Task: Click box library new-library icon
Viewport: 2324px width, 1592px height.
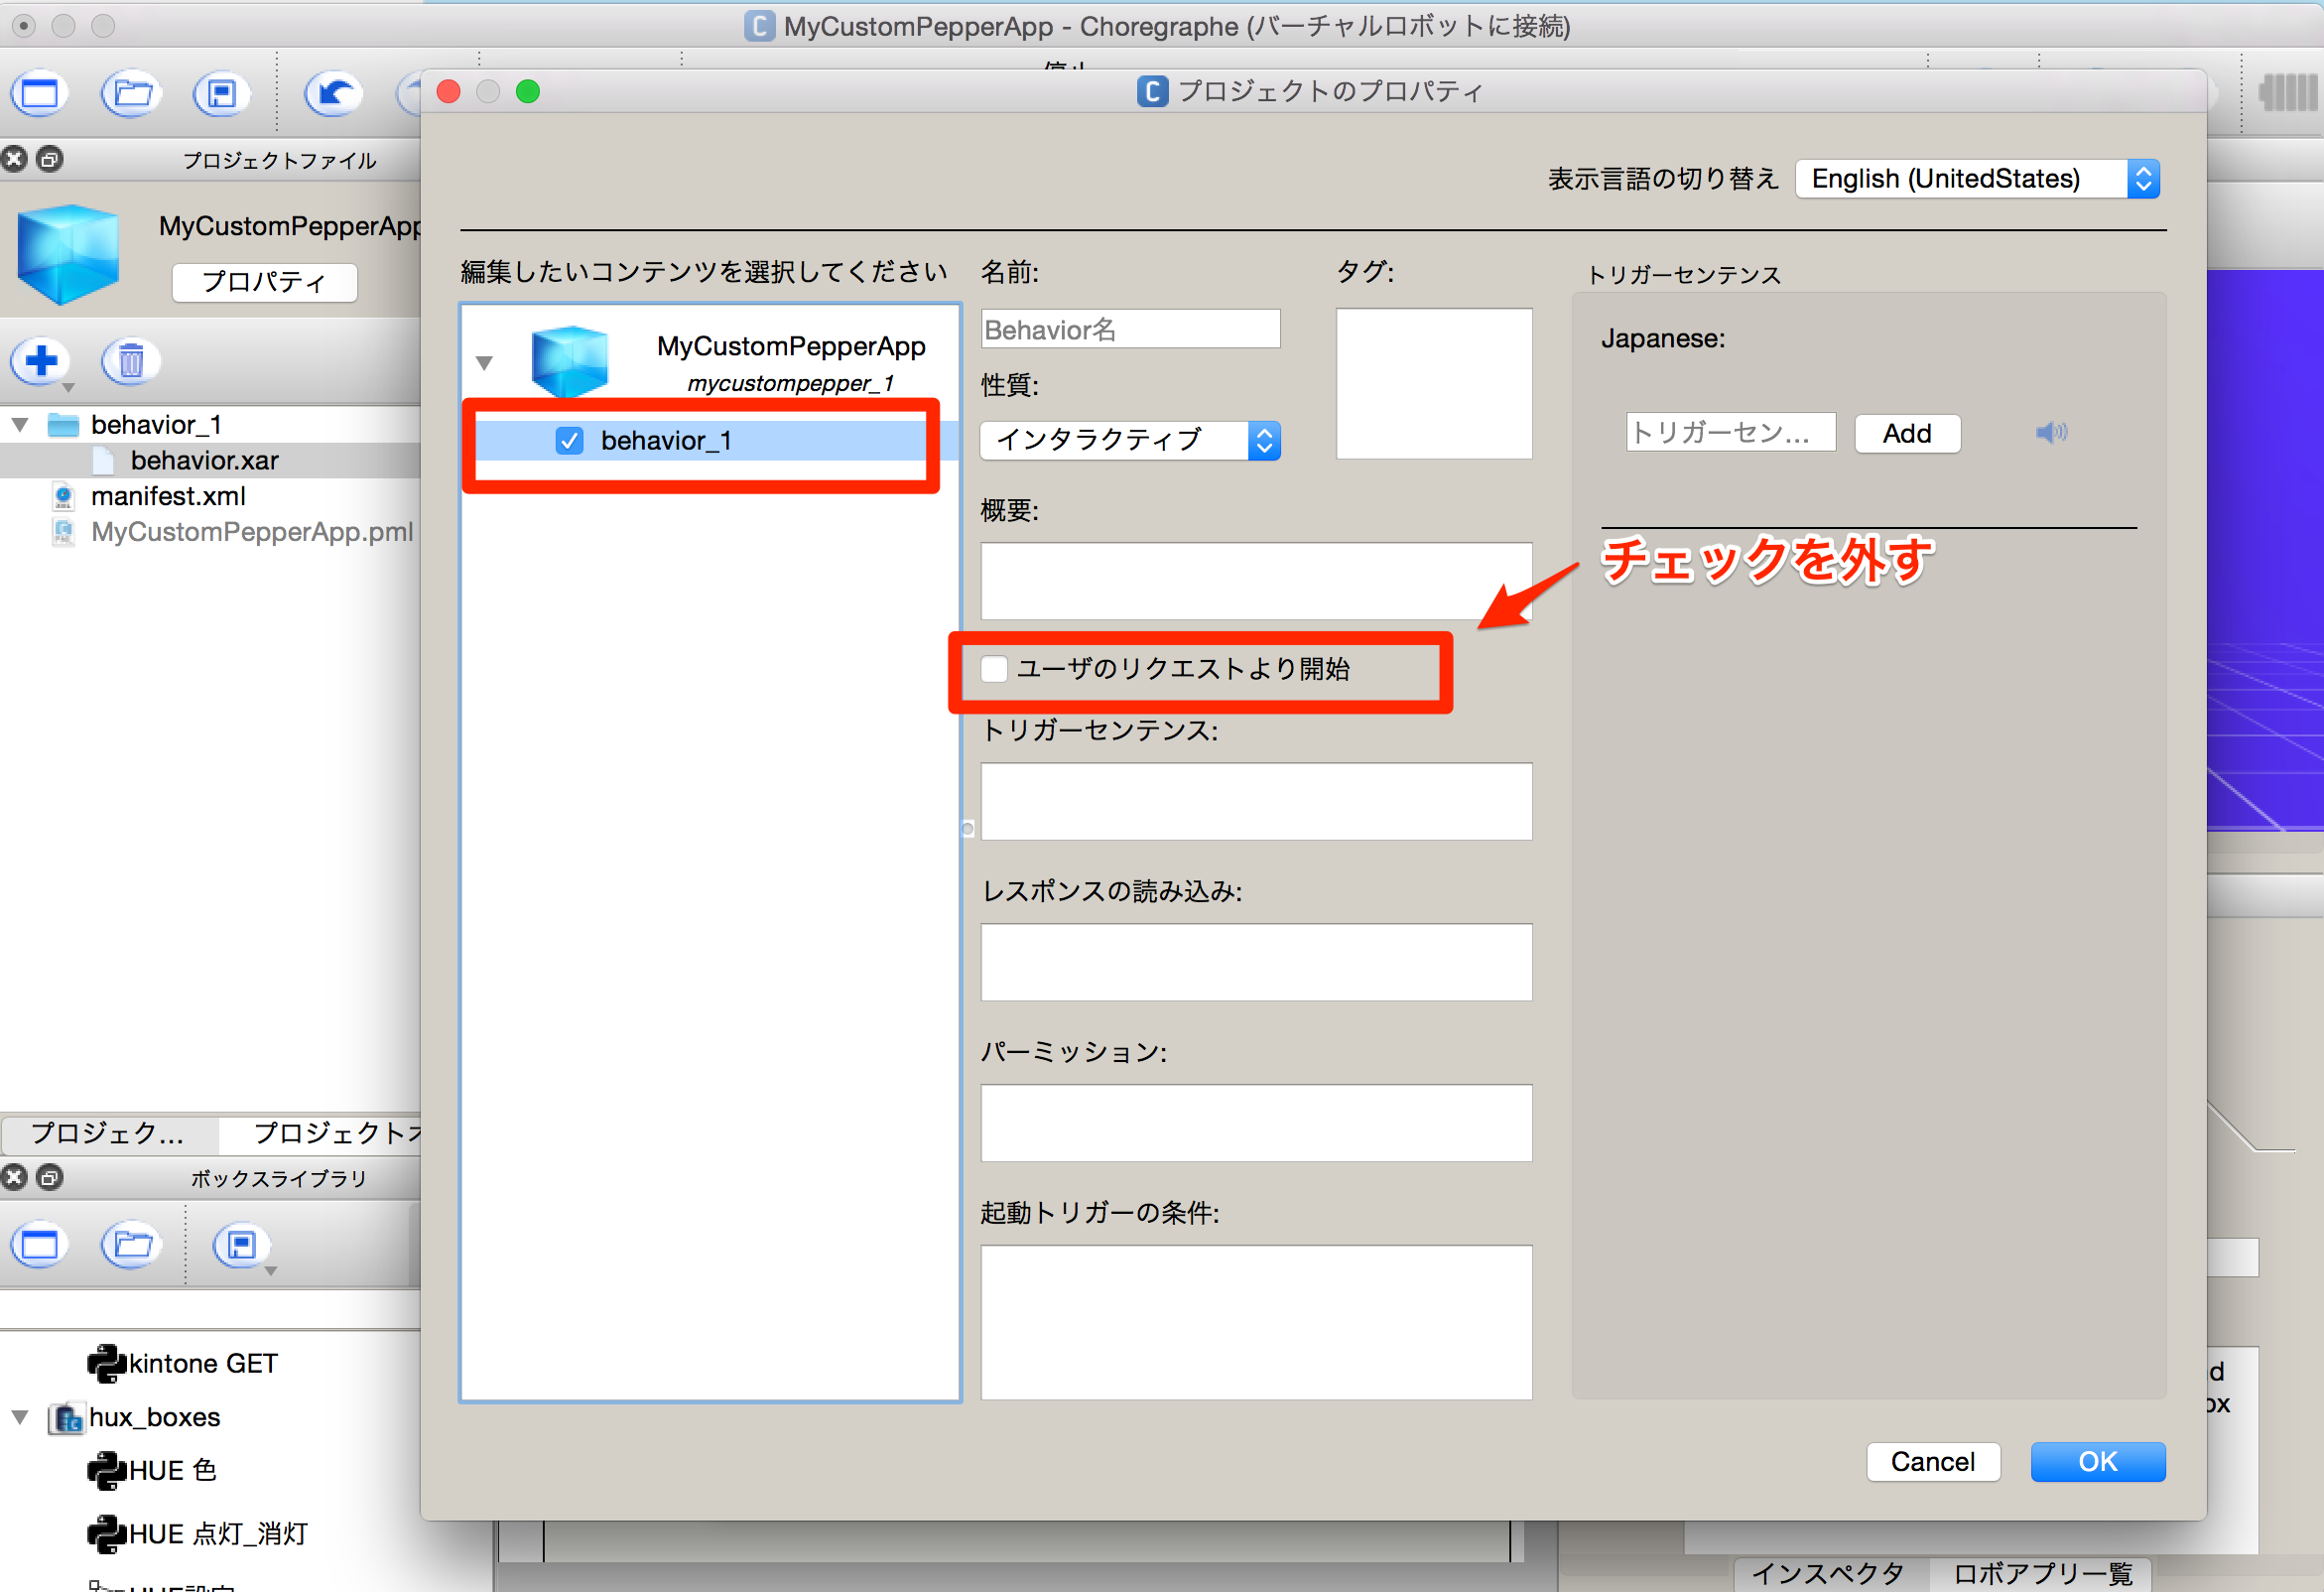Action: 40,1245
